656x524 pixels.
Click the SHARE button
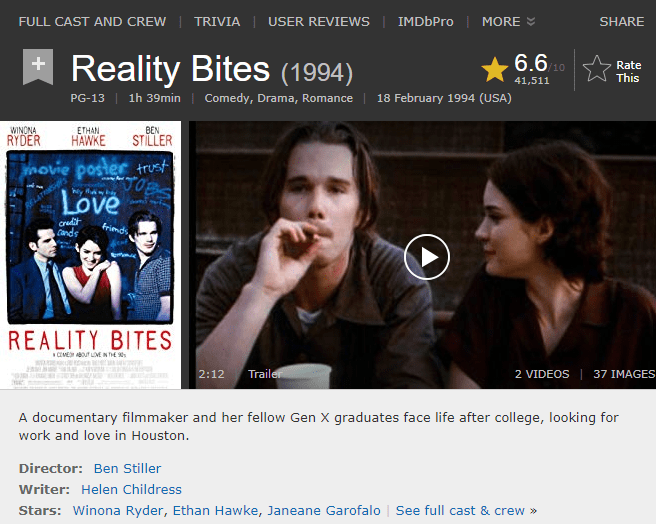pos(621,21)
